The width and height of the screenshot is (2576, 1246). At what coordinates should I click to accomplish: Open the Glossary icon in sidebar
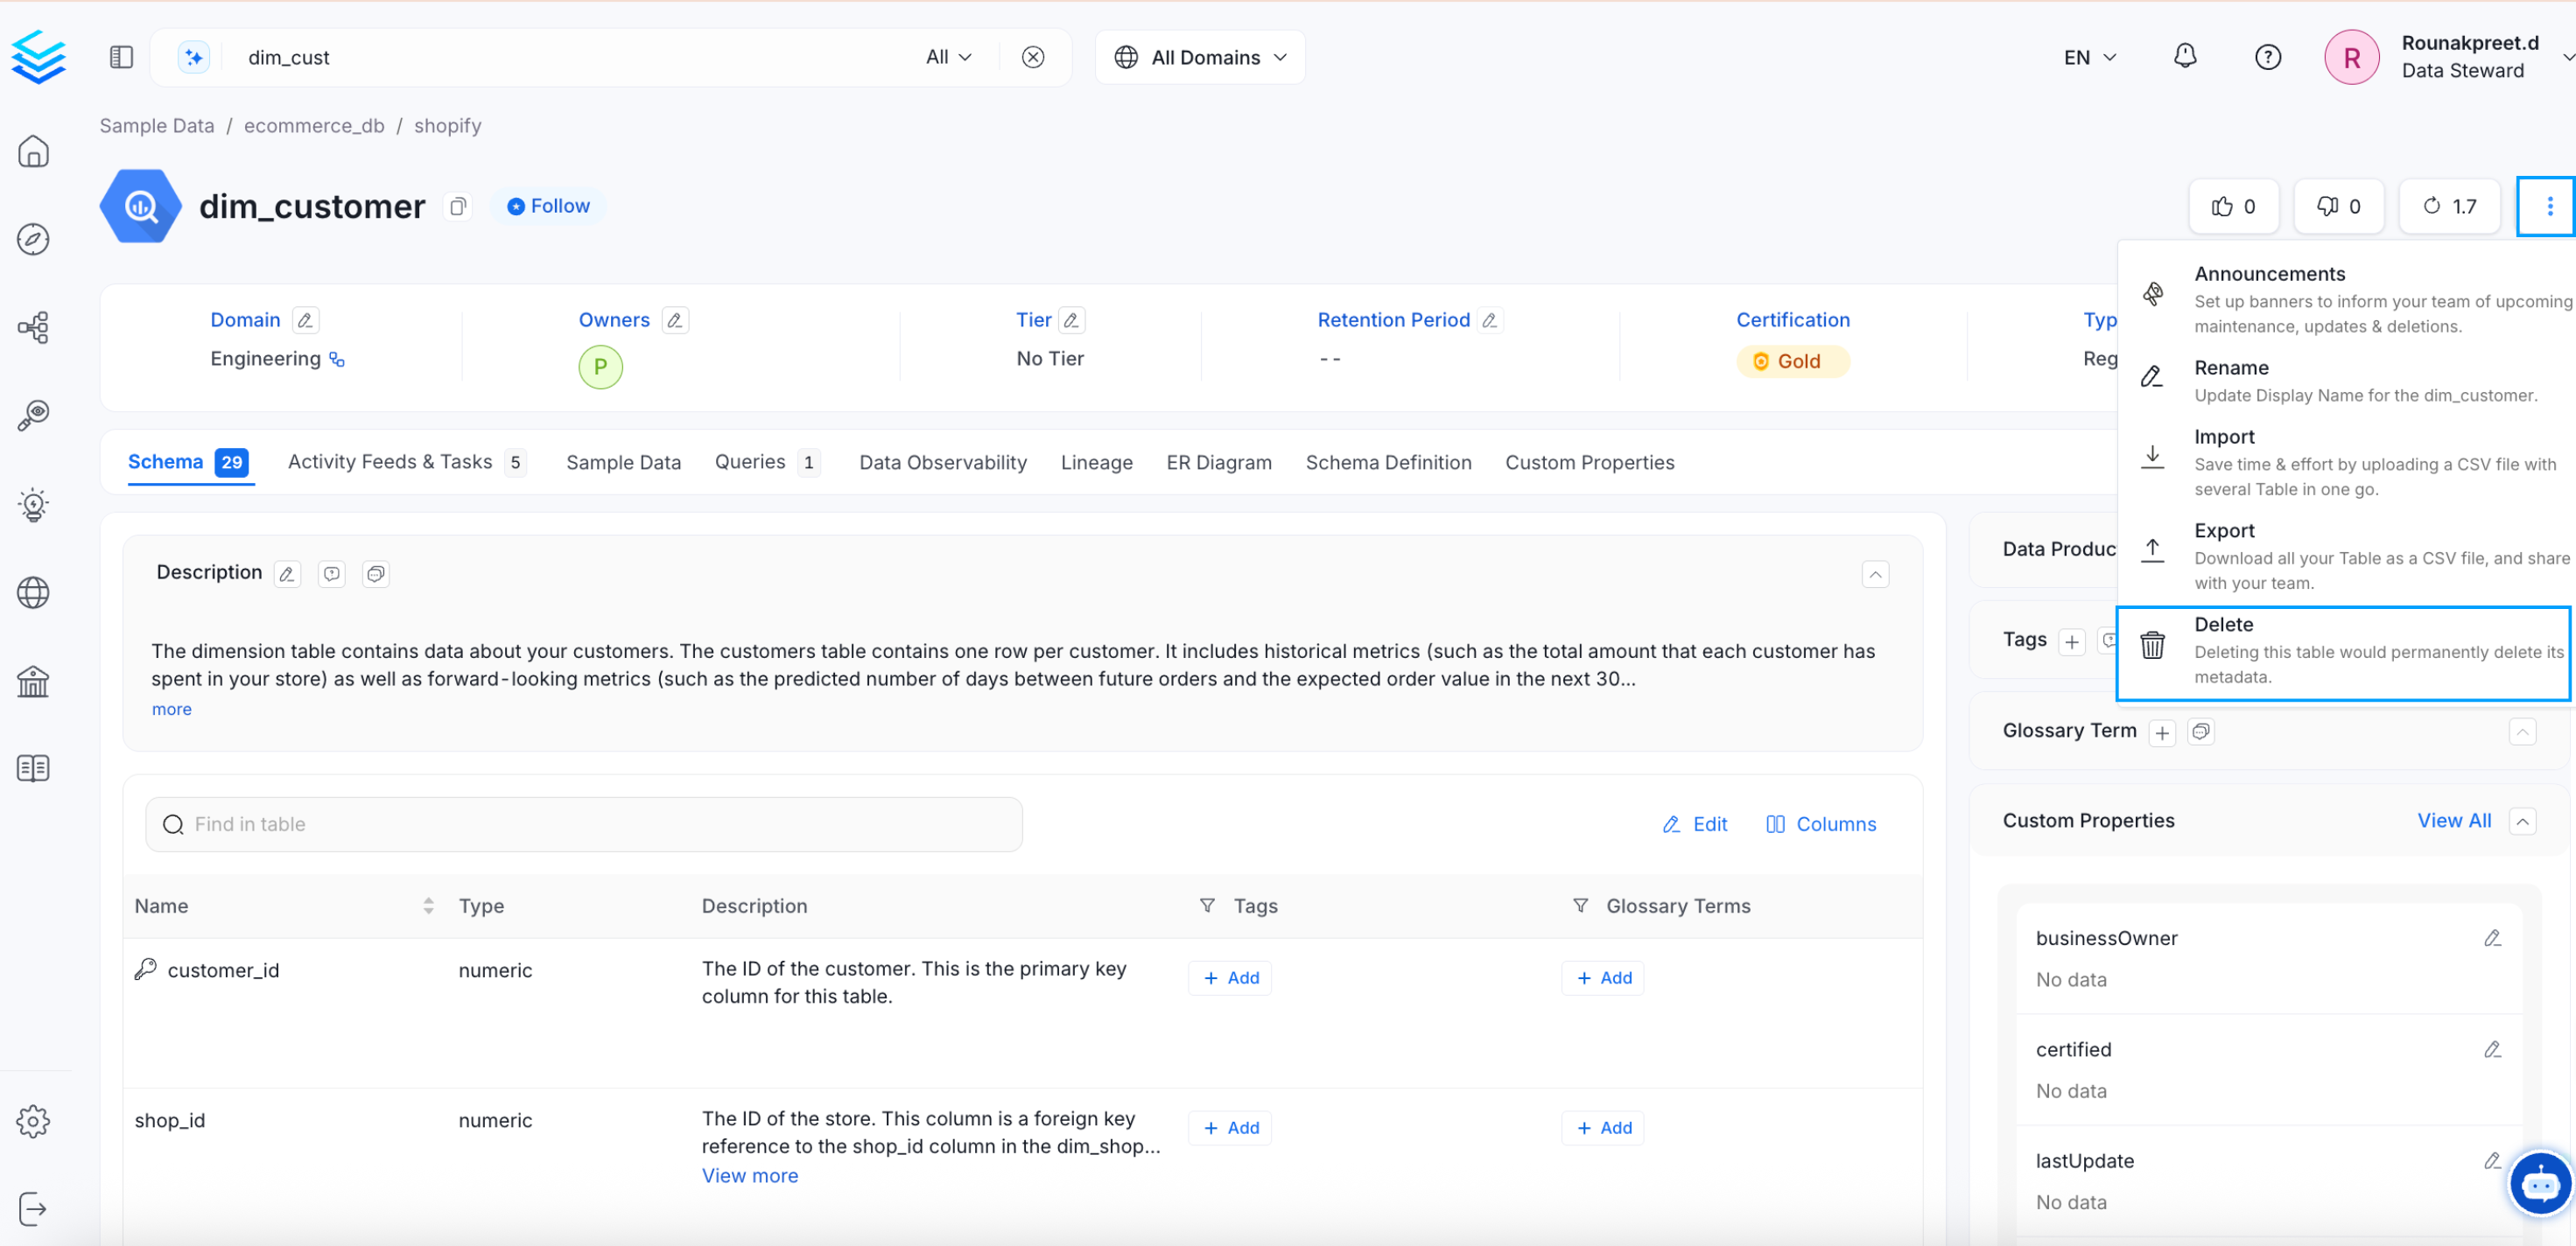(33, 768)
